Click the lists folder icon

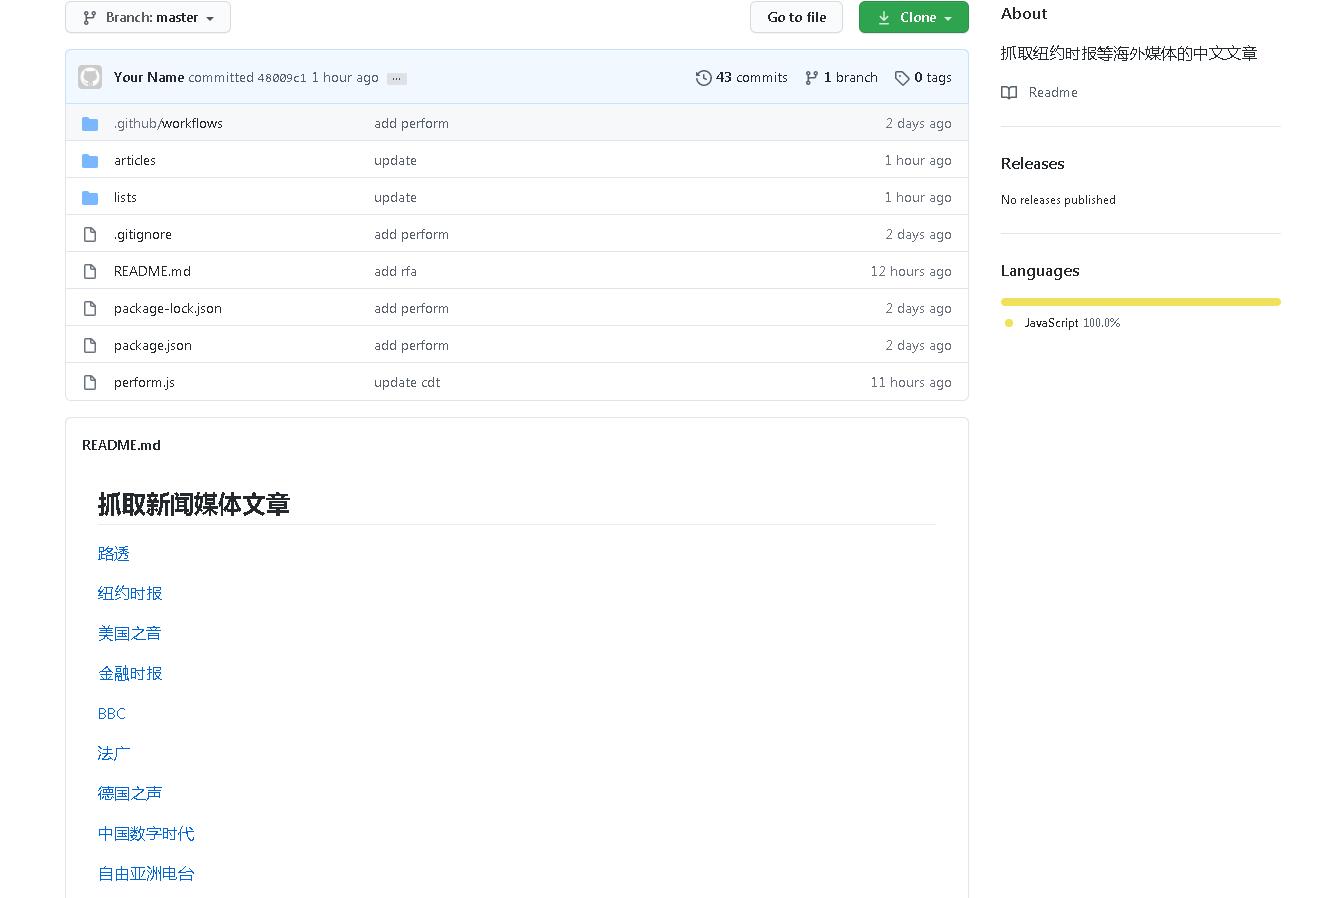pyautogui.click(x=90, y=197)
